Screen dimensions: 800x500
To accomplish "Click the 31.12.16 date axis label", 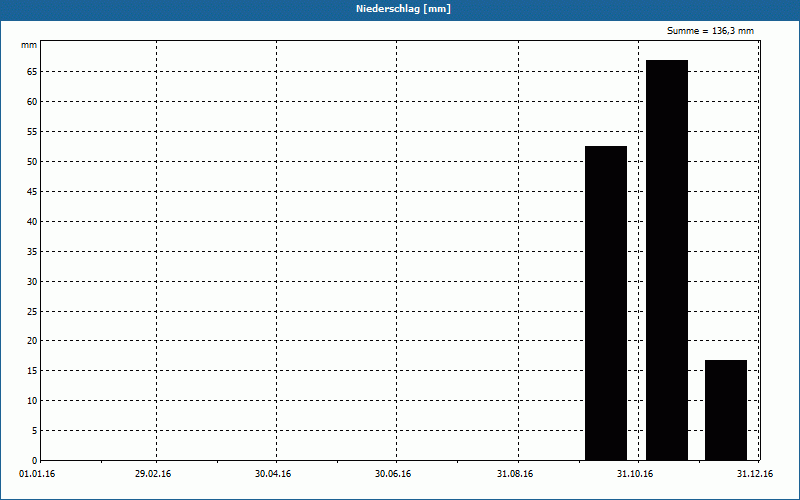I will click(x=755, y=474).
